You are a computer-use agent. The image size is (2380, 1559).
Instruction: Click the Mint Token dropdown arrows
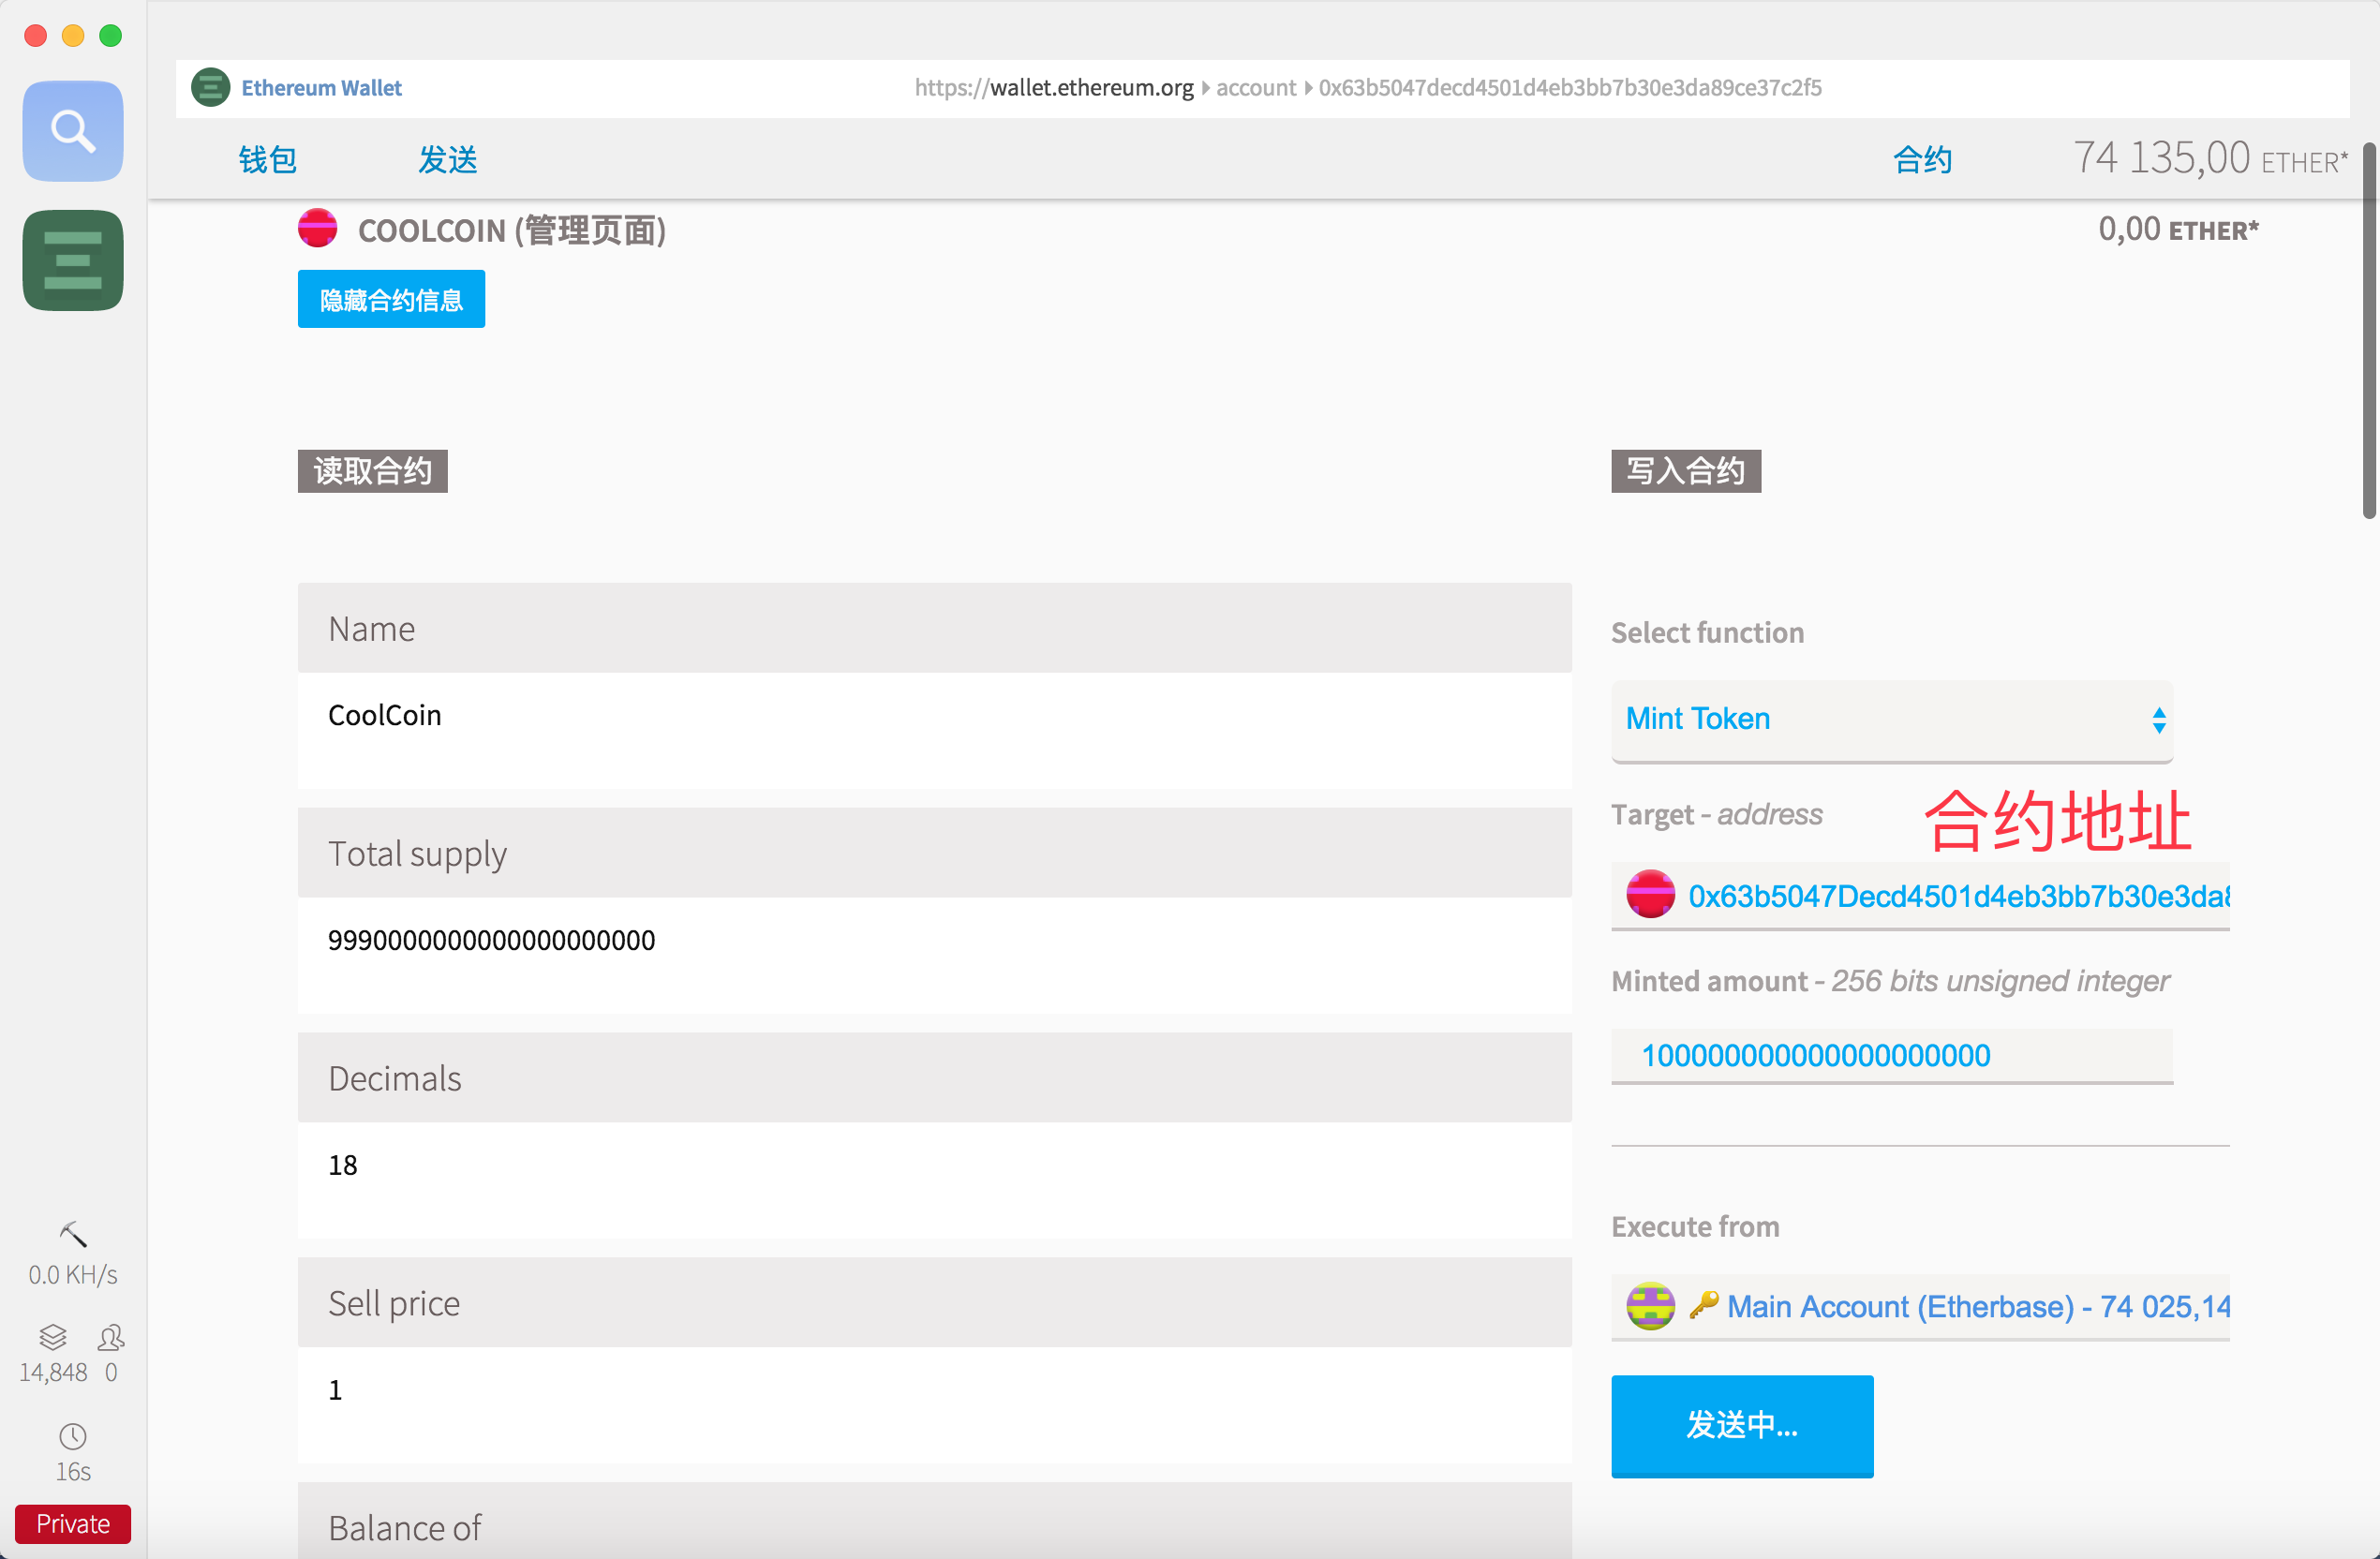click(2159, 720)
